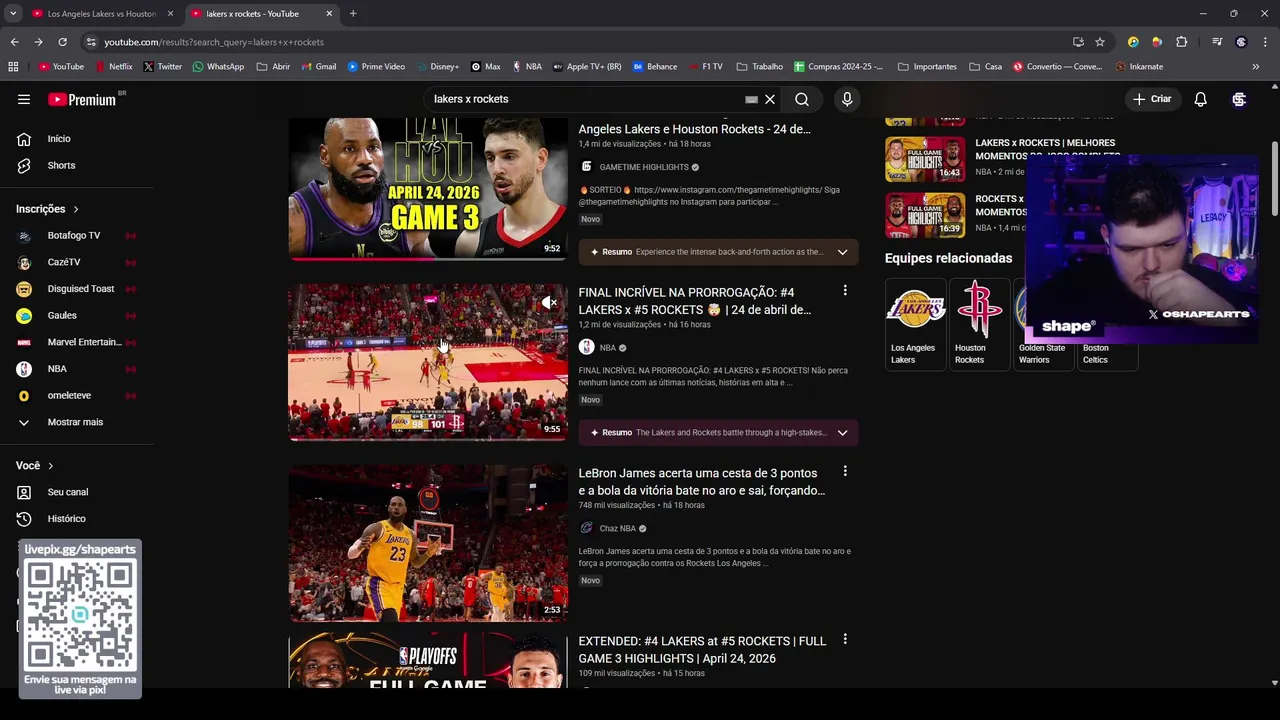1280x720 pixels.
Task: Start voice search with microphone icon
Action: click(x=847, y=99)
